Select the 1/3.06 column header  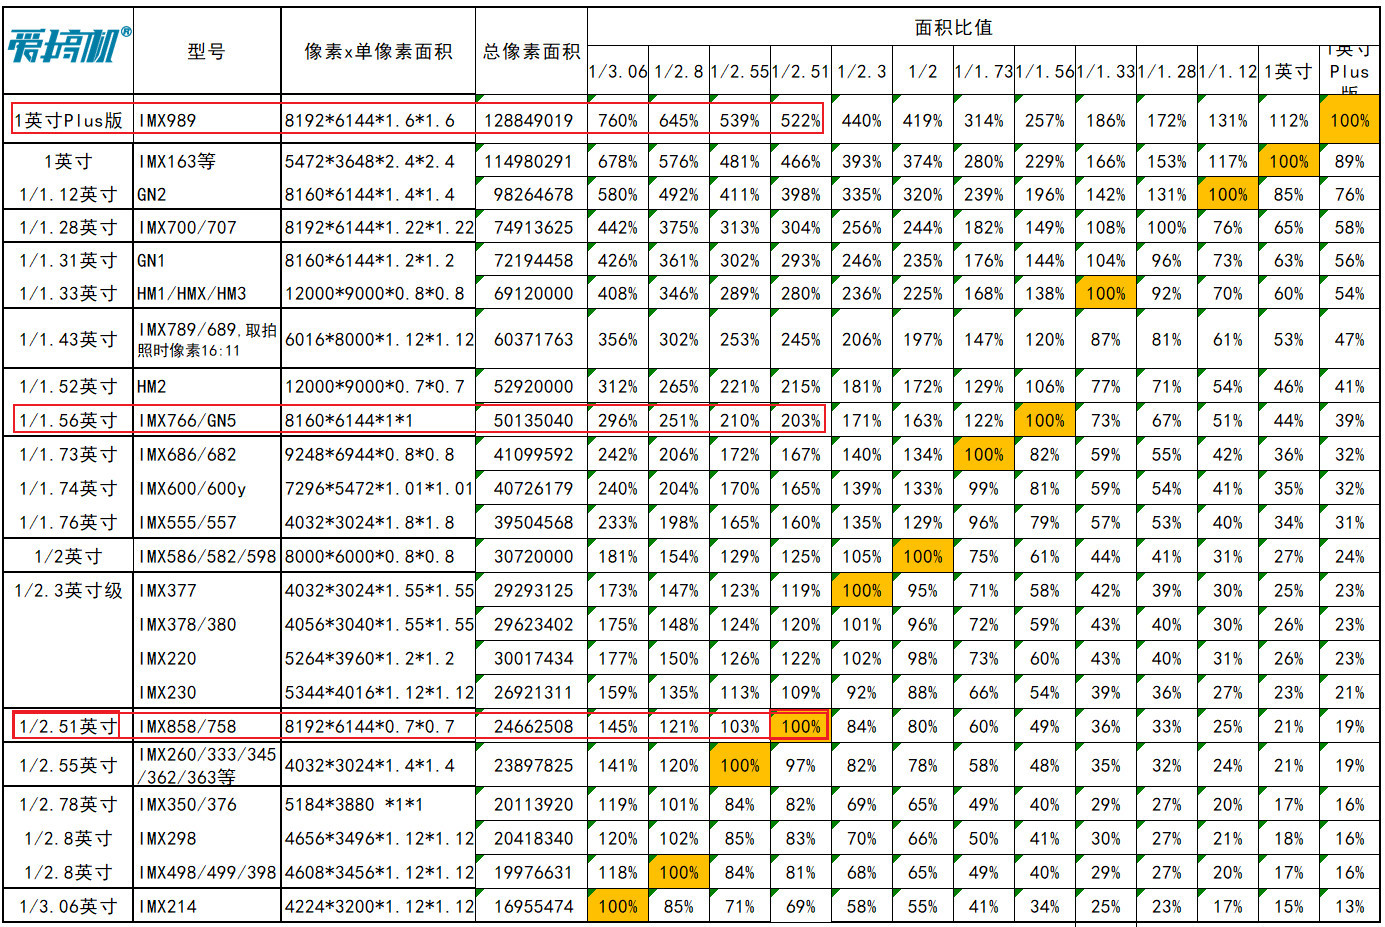coord(617,71)
